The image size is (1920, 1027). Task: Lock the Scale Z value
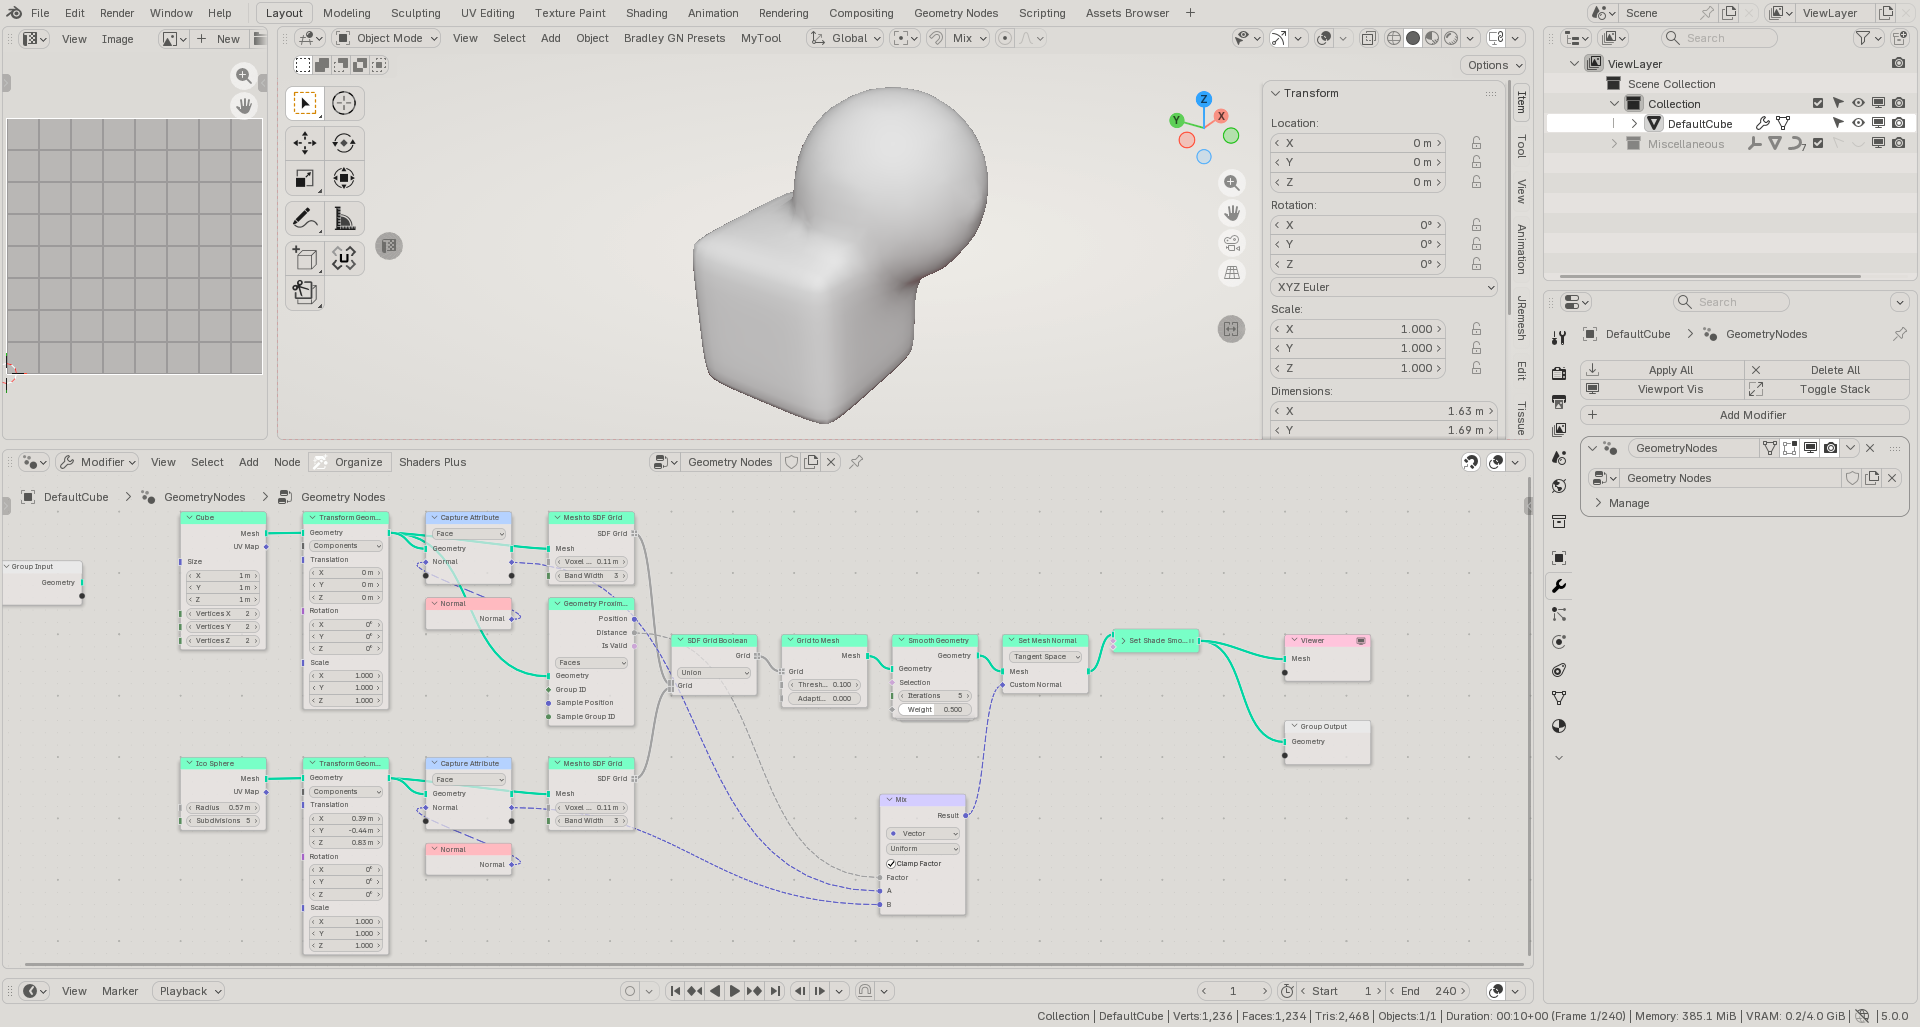tap(1476, 368)
